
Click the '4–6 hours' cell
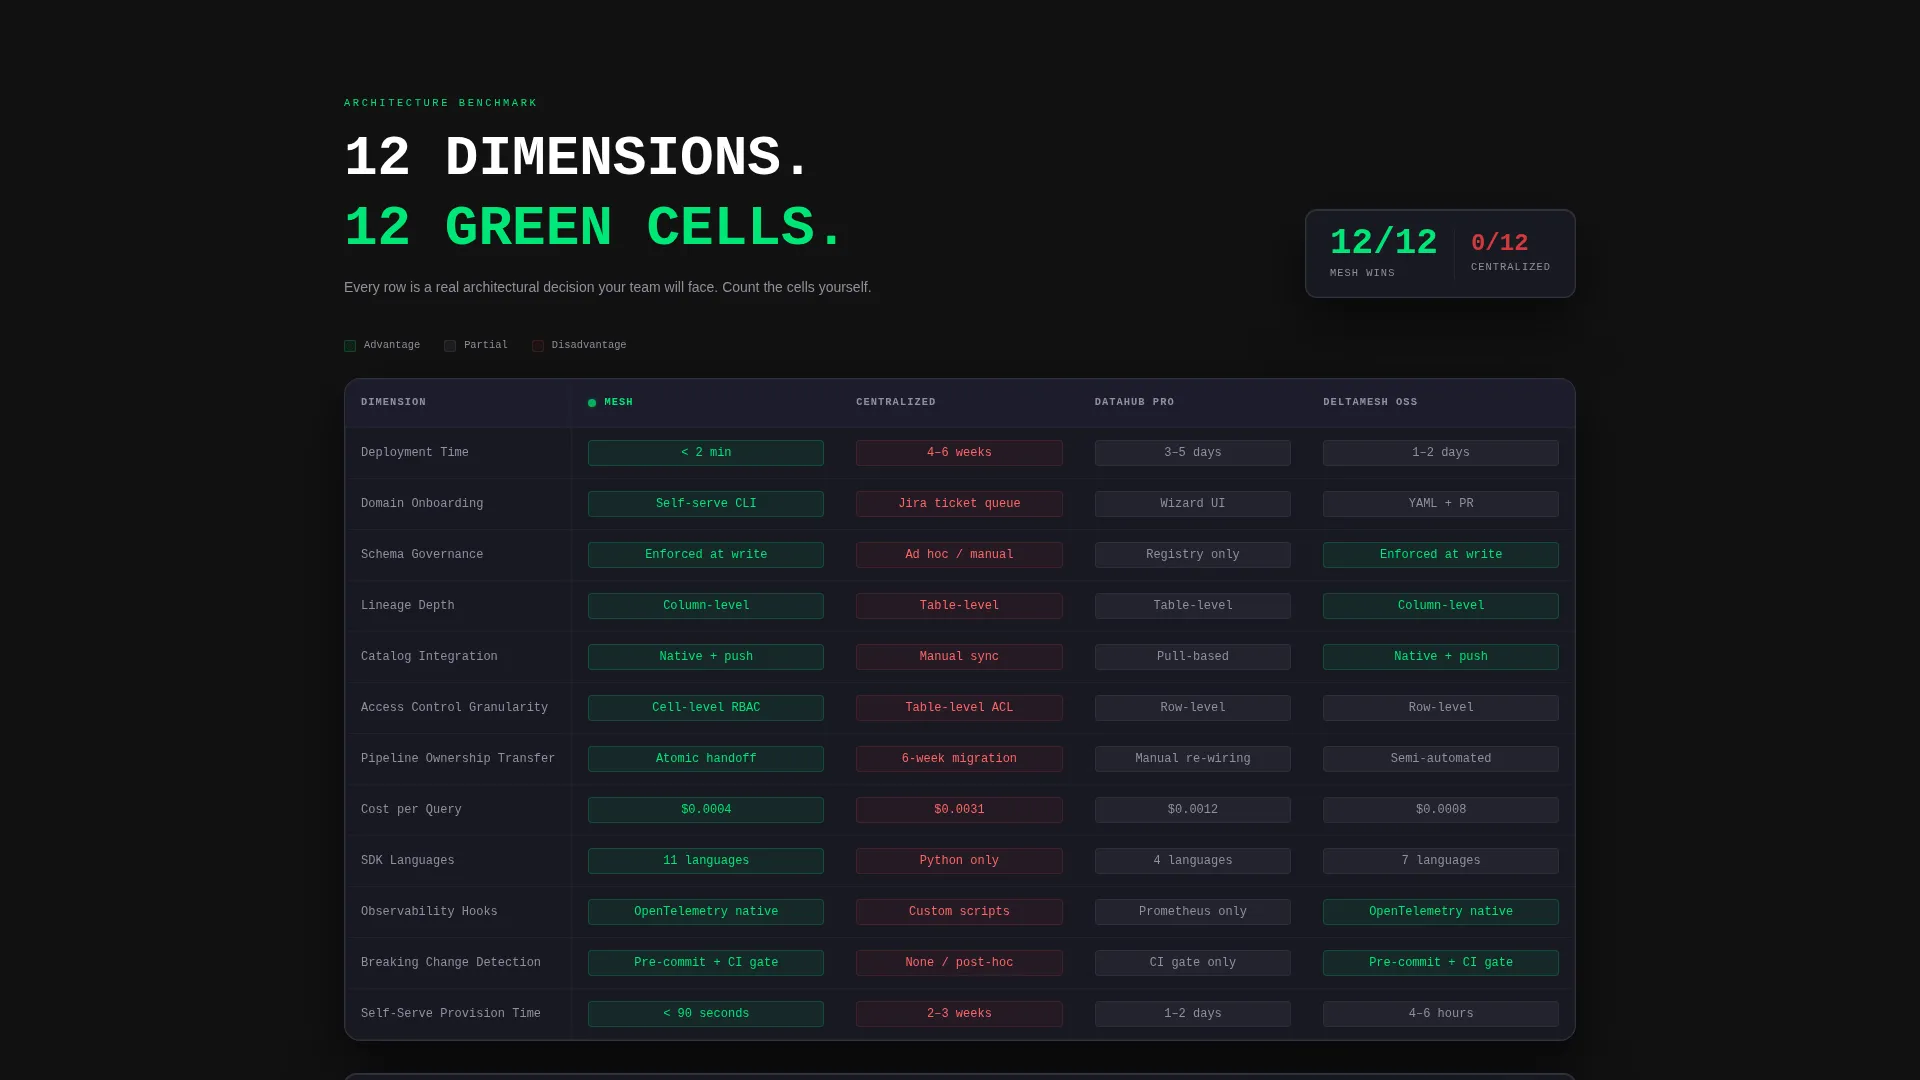1440,1014
